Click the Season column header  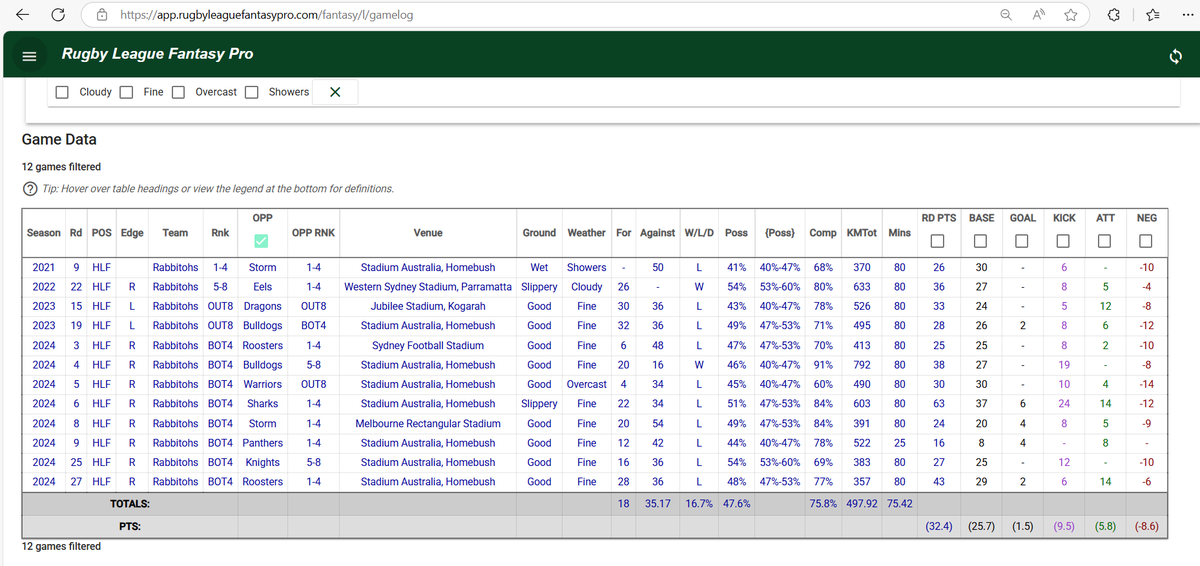pos(44,233)
